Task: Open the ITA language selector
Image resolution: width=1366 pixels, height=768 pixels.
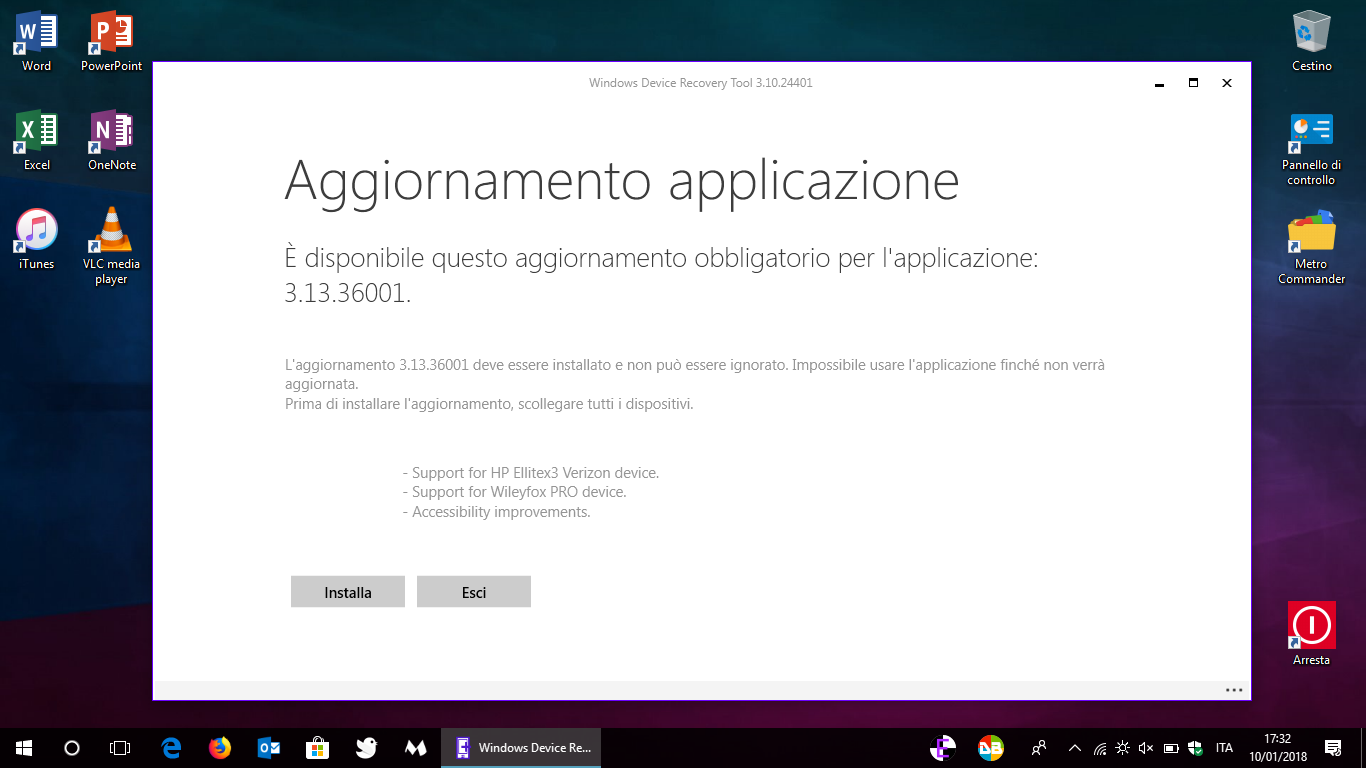Action: [x=1224, y=747]
